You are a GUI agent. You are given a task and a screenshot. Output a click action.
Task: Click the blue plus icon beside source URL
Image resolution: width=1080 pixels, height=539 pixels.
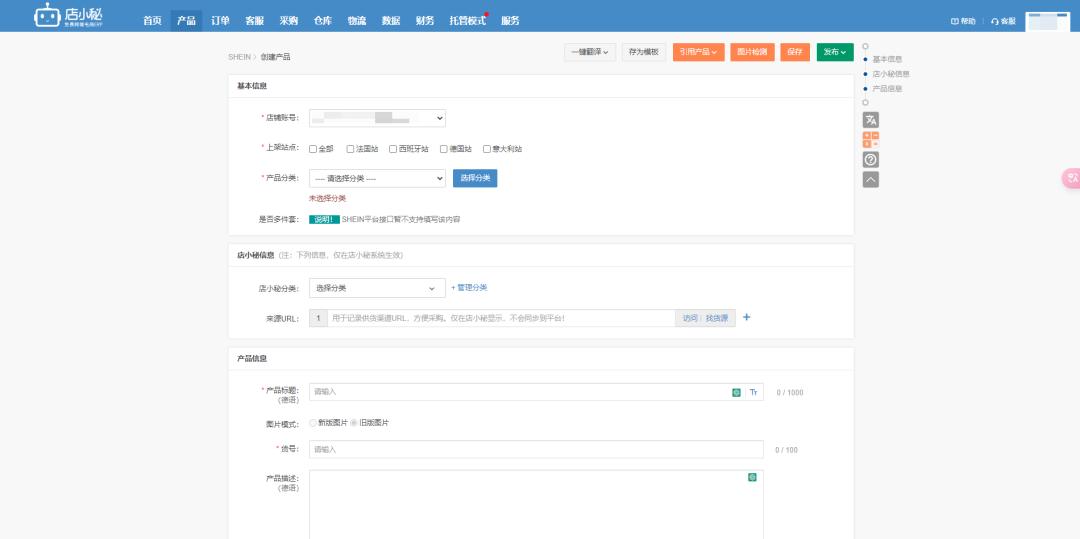(746, 318)
